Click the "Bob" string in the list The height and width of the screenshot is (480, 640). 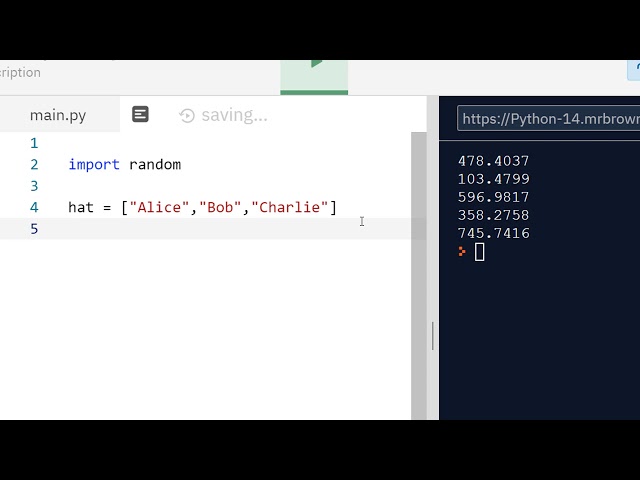coord(220,207)
